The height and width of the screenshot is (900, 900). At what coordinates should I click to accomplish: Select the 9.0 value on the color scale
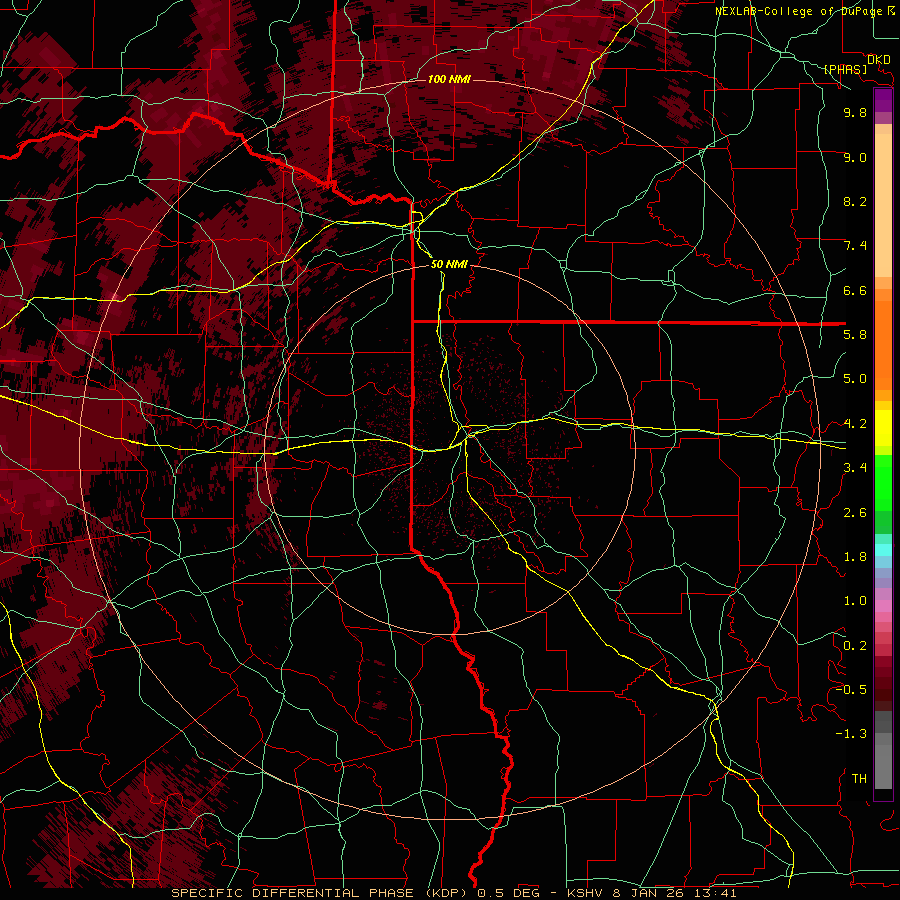point(855,158)
